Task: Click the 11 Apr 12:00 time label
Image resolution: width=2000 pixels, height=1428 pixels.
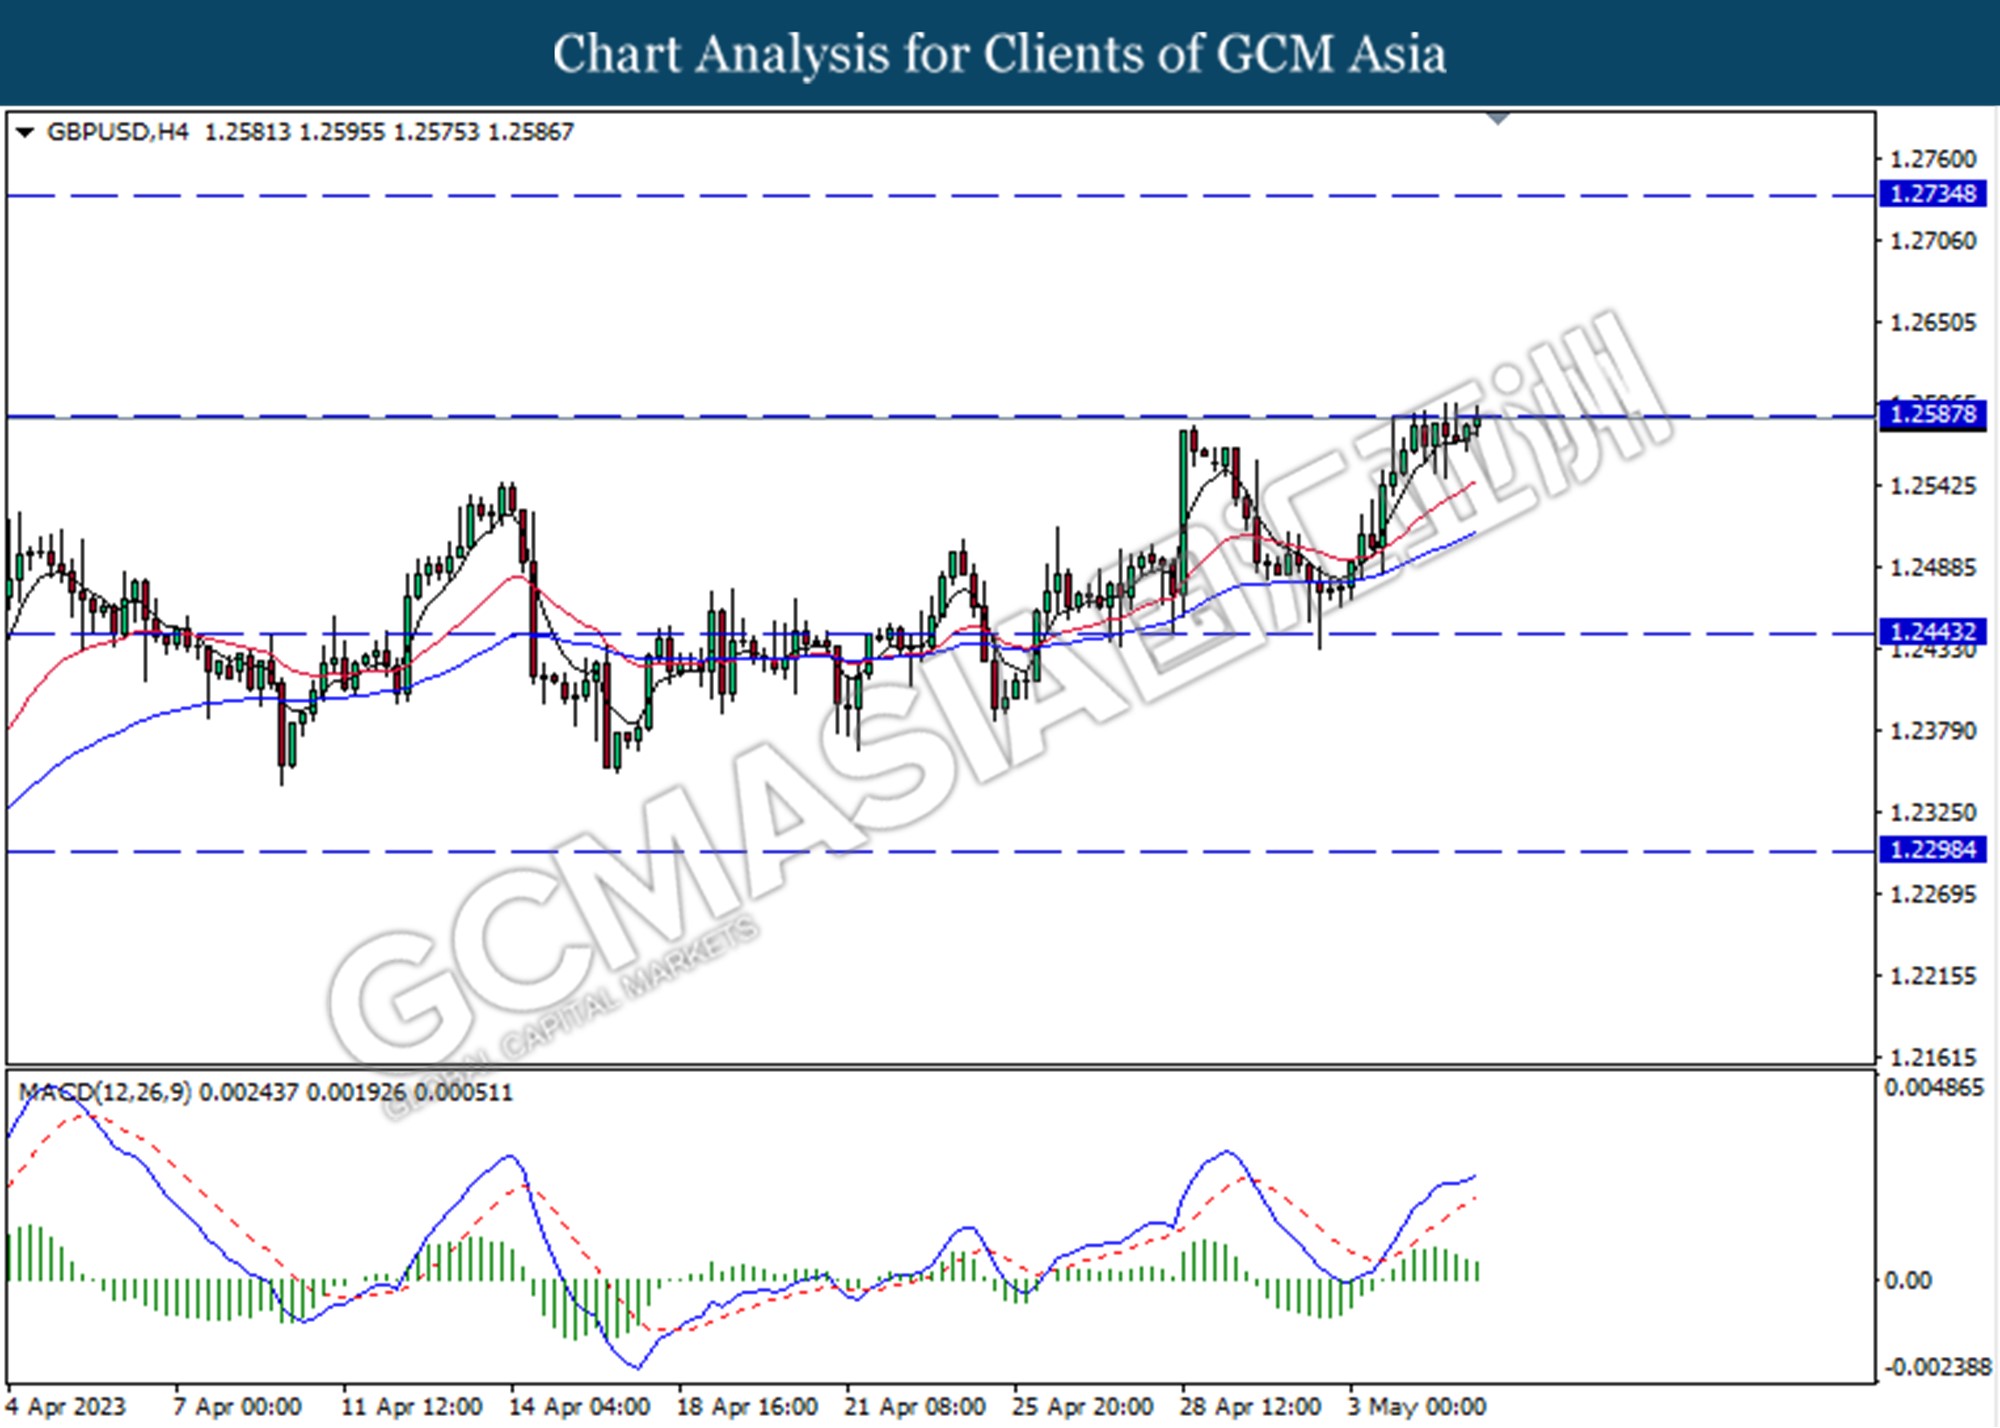Action: click(412, 1407)
